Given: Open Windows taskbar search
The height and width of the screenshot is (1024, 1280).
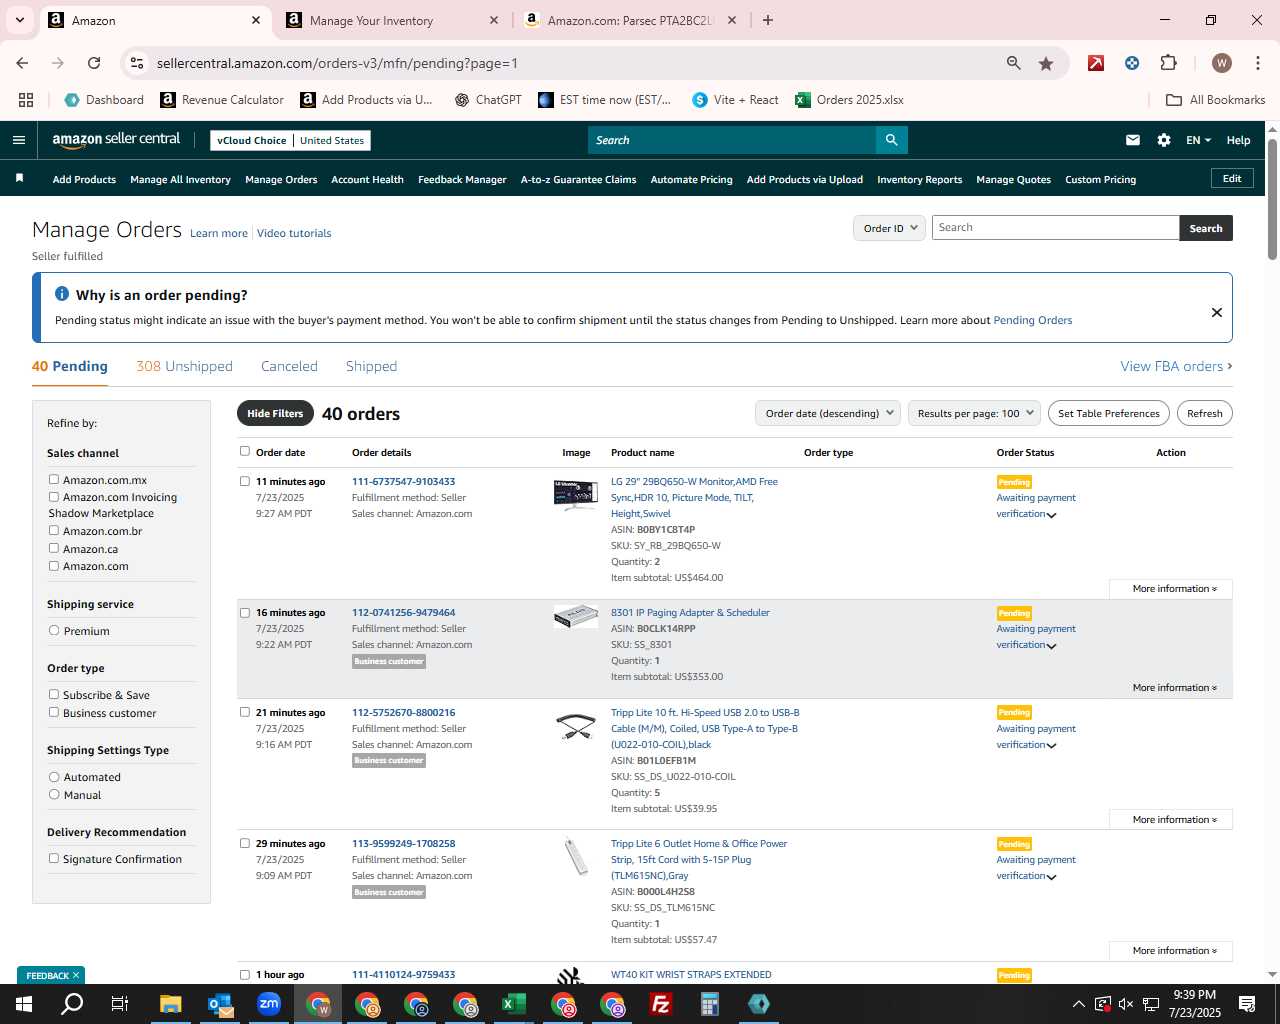Looking at the screenshot, I should tap(73, 1004).
